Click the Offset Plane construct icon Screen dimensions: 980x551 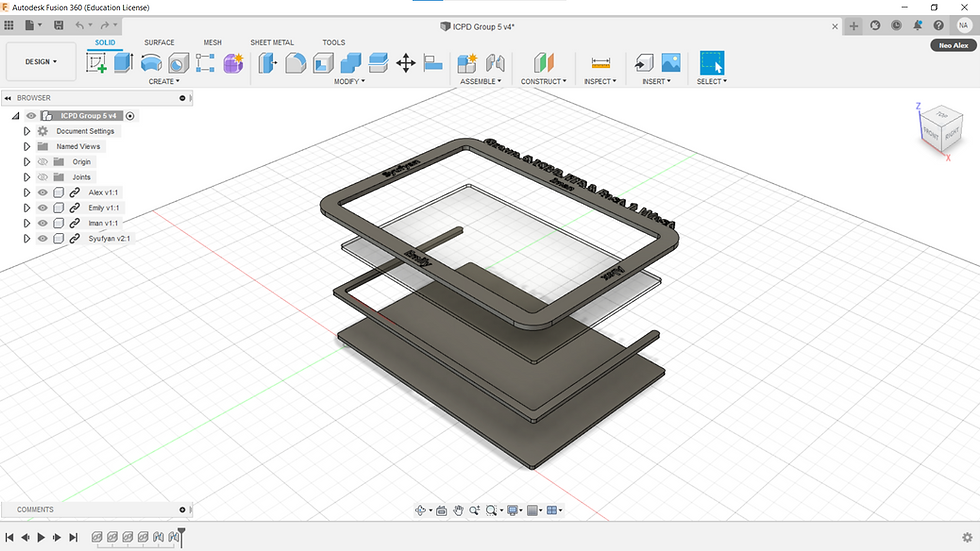pyautogui.click(x=544, y=63)
